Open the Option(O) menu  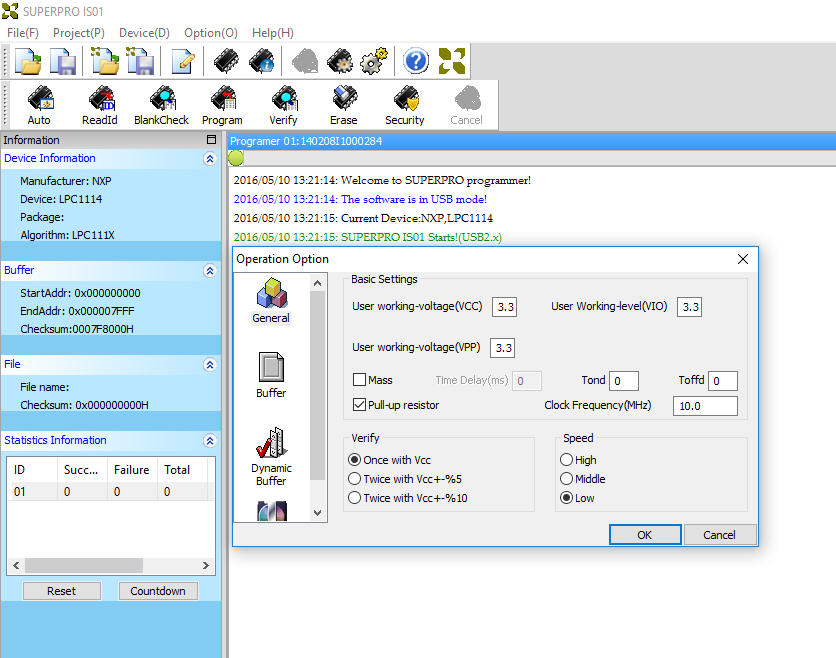[211, 33]
